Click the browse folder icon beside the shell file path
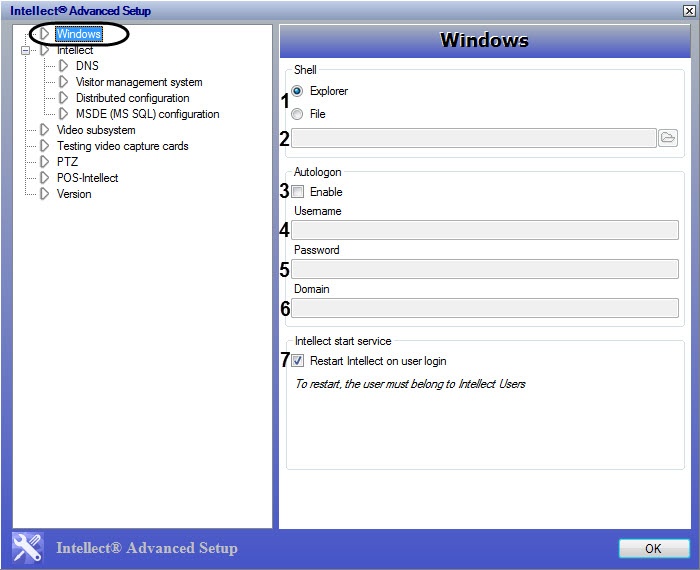 (667, 137)
